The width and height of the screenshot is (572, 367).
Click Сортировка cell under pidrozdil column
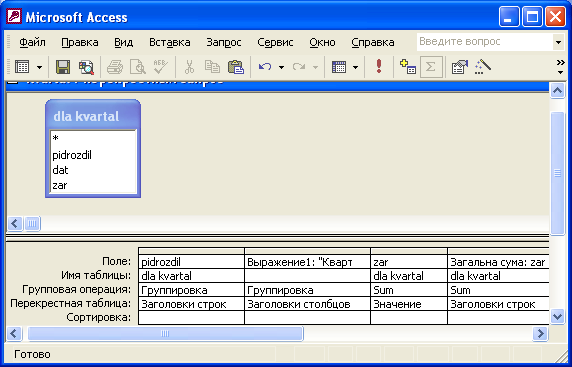point(191,317)
